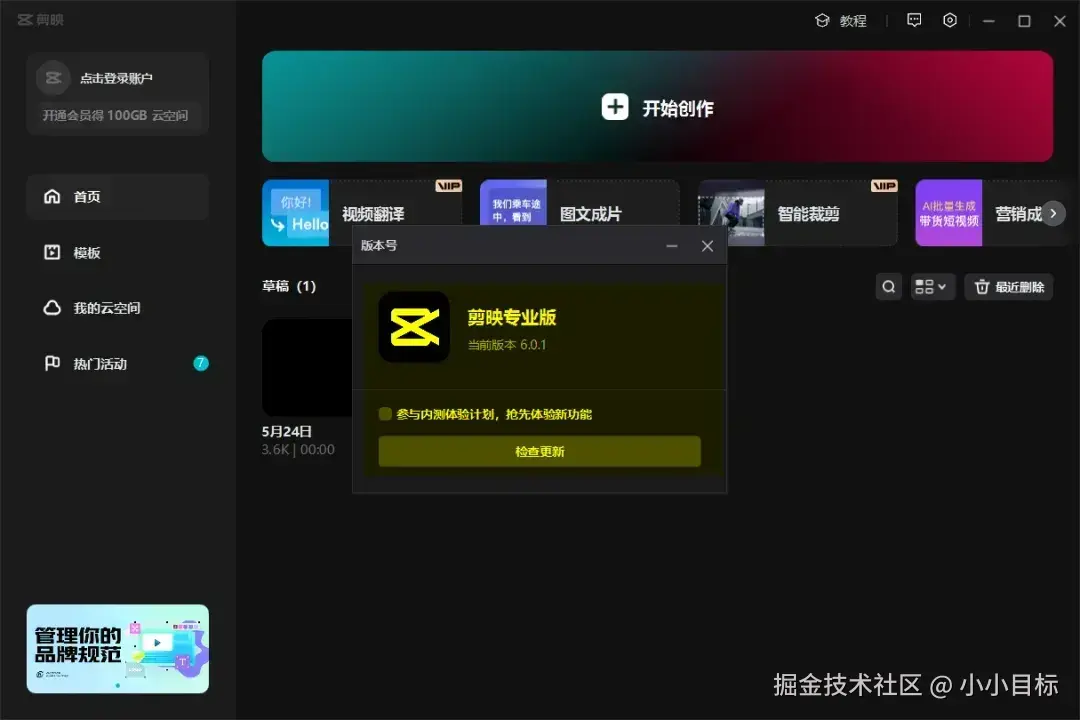
Task: Open 智能裁剪 smart crop card
Action: (798, 212)
